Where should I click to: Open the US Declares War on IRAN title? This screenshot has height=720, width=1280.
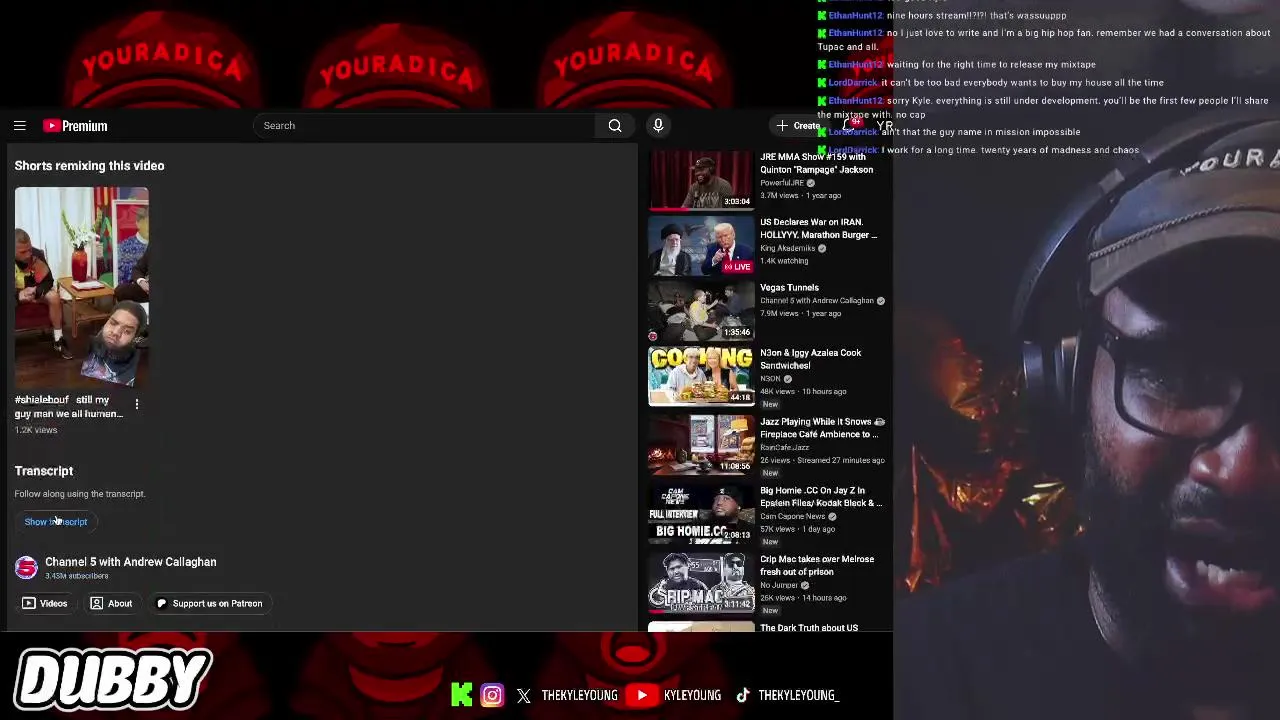[818, 229]
